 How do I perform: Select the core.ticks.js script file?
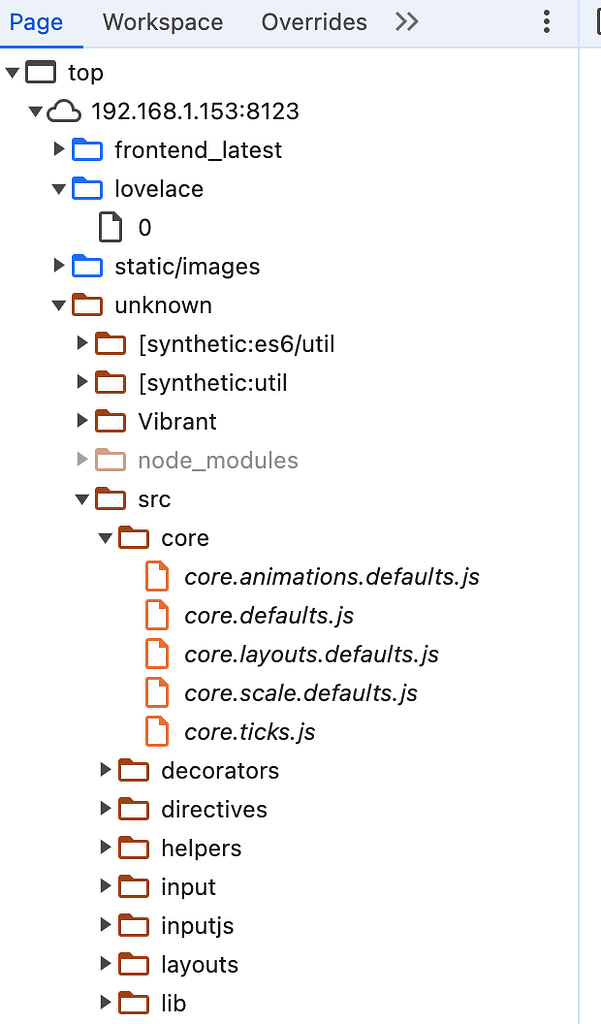[x=250, y=731]
